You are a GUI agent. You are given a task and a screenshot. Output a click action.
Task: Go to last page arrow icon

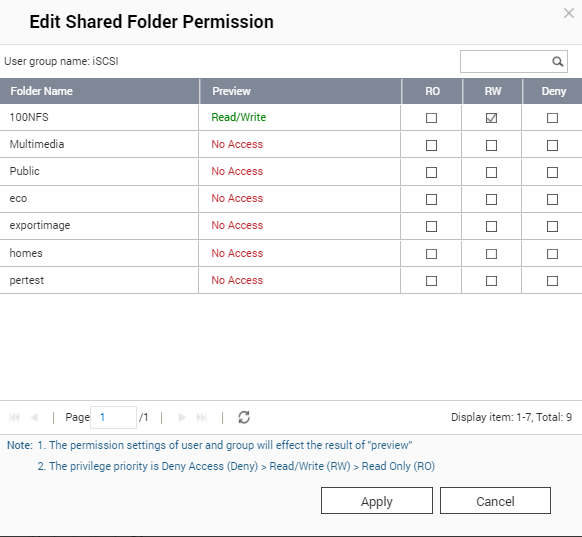click(x=202, y=418)
